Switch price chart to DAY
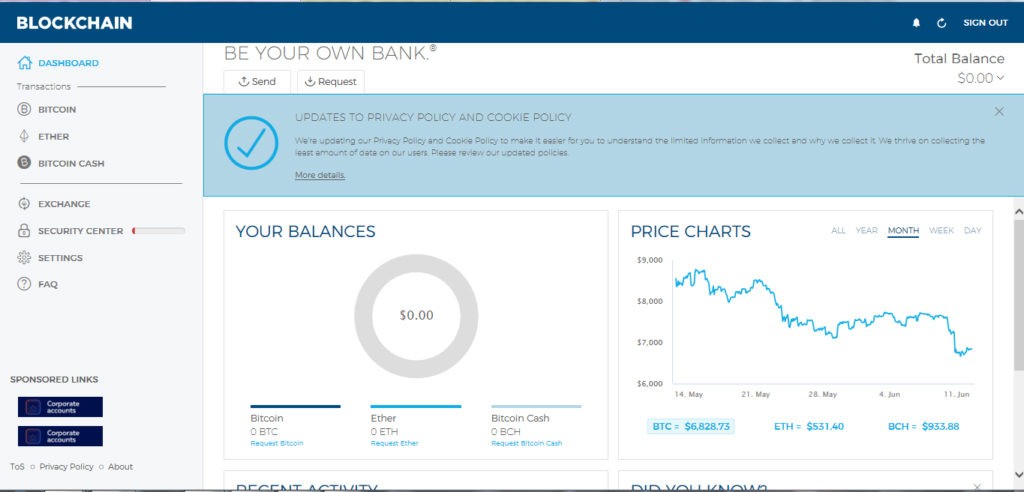The width and height of the screenshot is (1024, 492). click(x=972, y=231)
